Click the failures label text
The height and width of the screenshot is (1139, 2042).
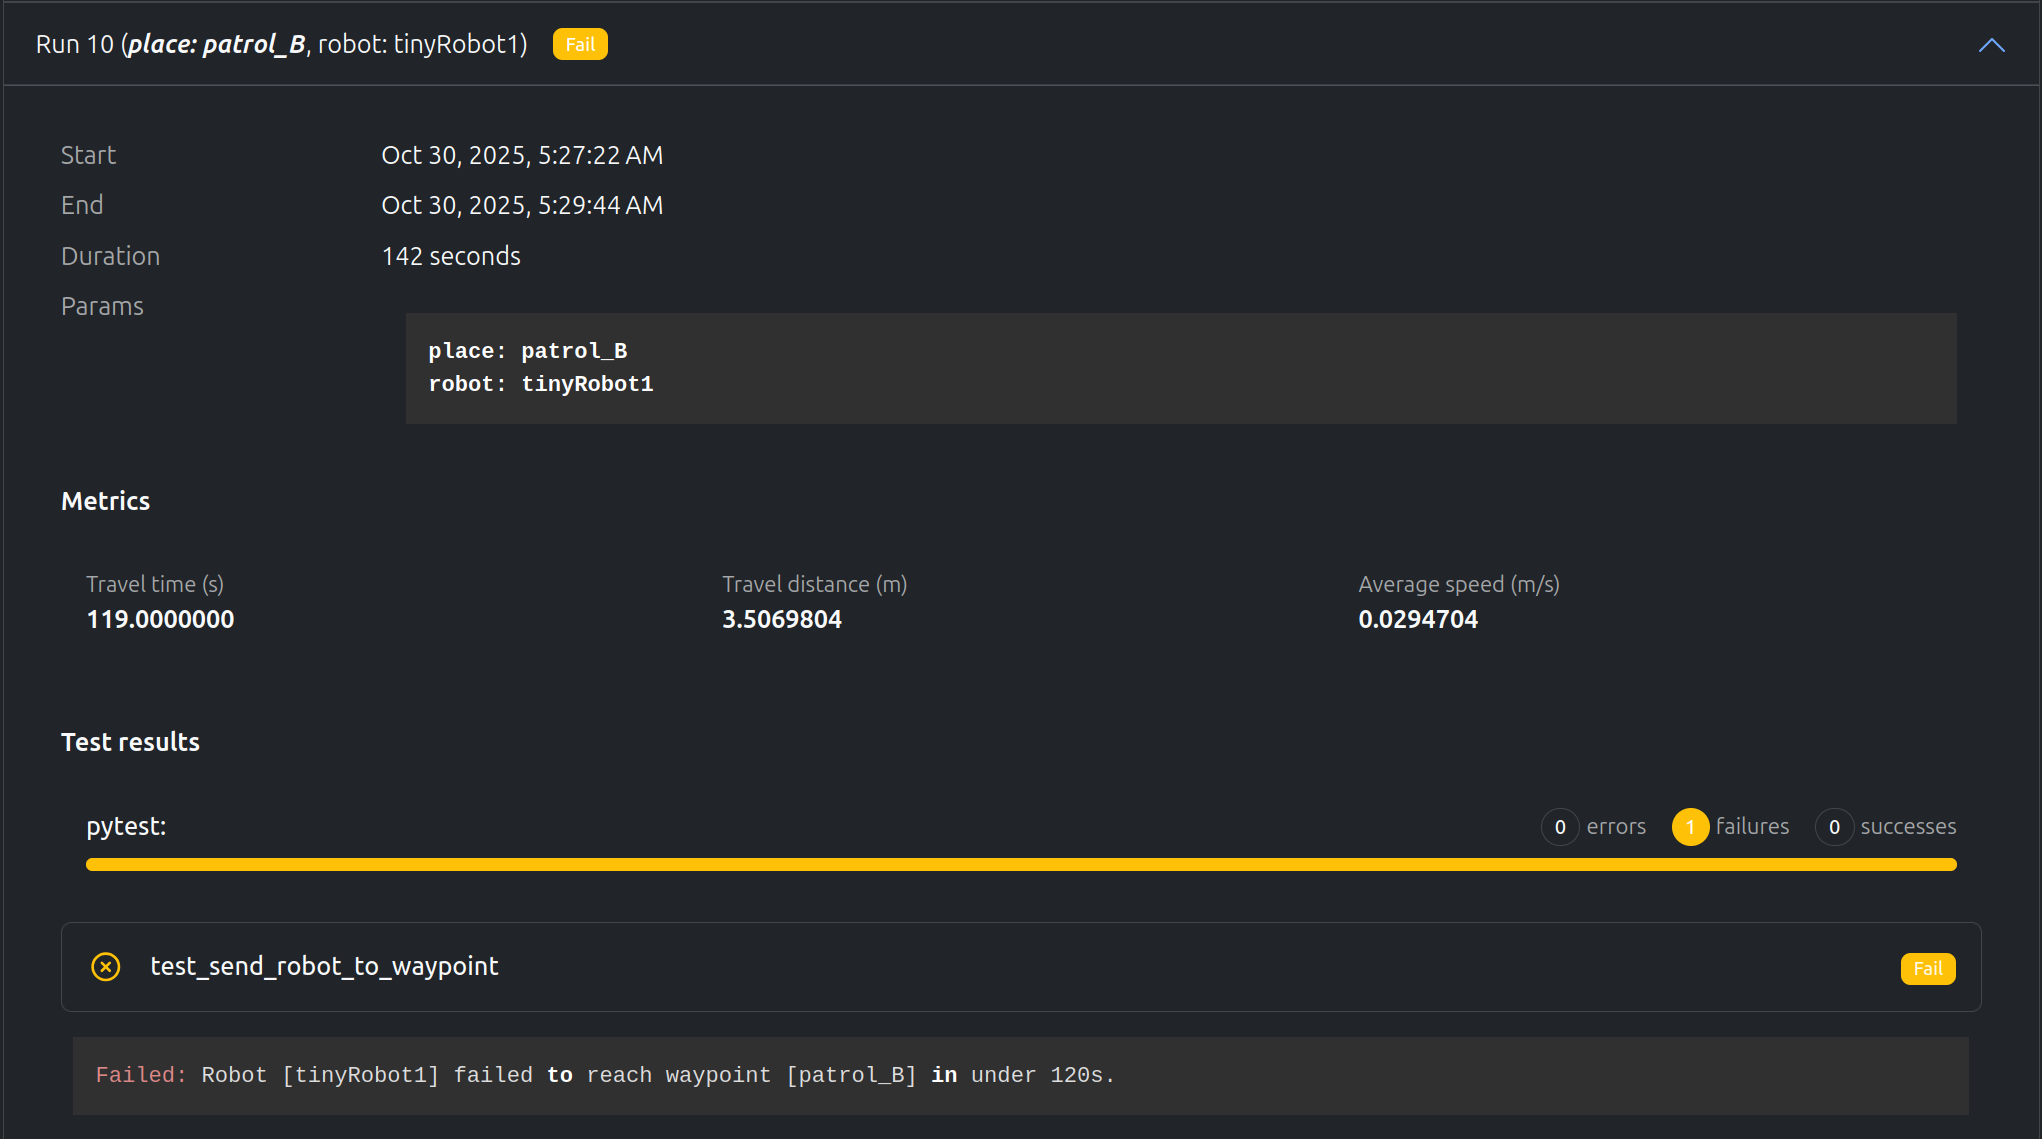pyautogui.click(x=1752, y=827)
